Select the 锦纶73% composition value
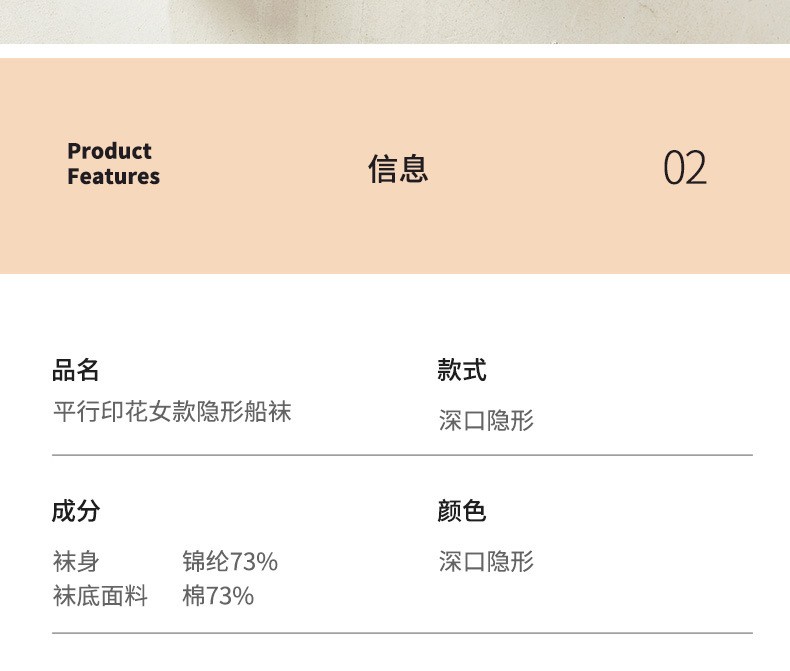The height and width of the screenshot is (671, 790). (230, 561)
